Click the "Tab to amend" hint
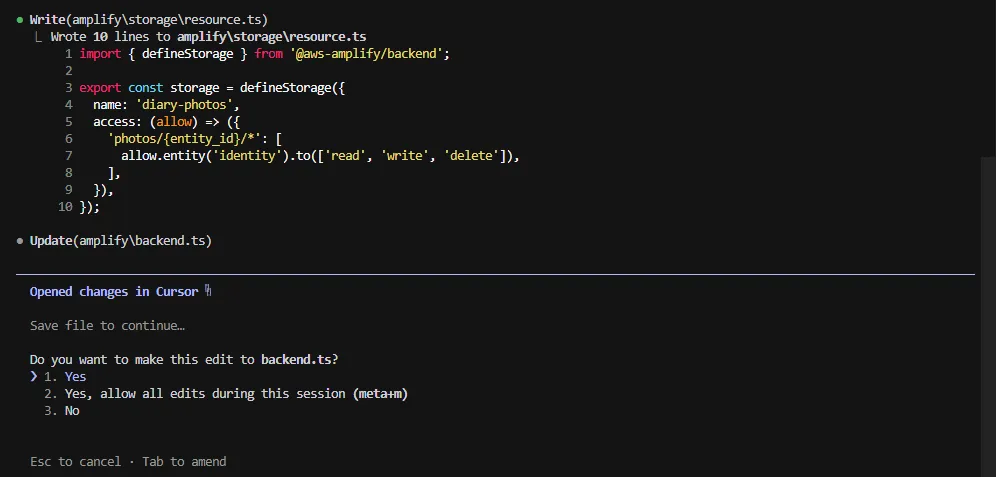The height and width of the screenshot is (477, 996). pos(184,462)
